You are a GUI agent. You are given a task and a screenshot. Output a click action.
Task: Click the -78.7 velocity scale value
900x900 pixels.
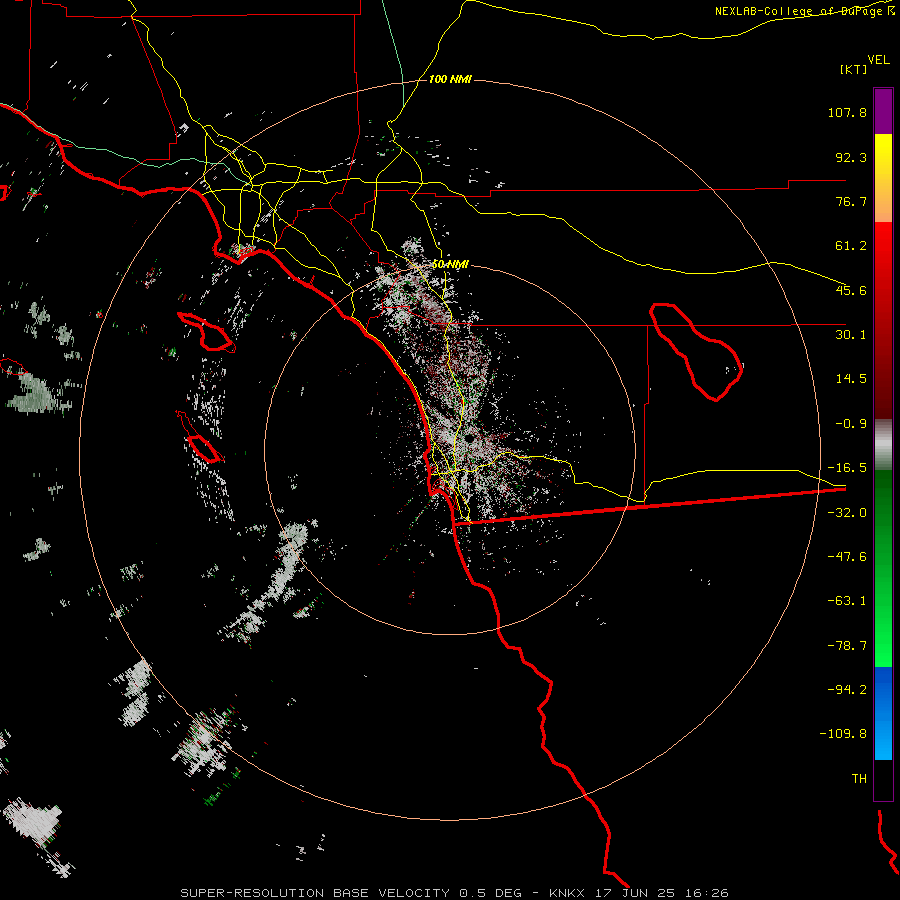point(847,646)
